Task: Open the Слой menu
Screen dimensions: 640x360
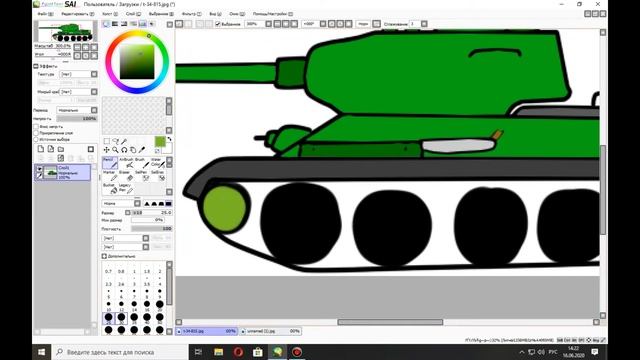Action: coord(133,14)
